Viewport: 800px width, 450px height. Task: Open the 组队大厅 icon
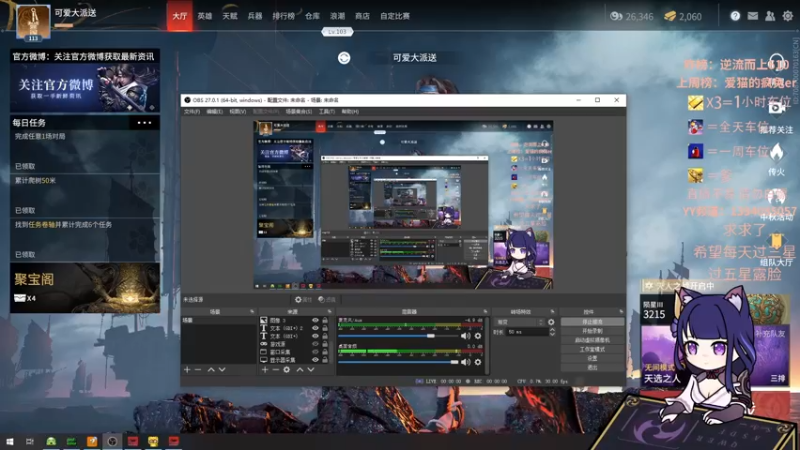click(776, 240)
